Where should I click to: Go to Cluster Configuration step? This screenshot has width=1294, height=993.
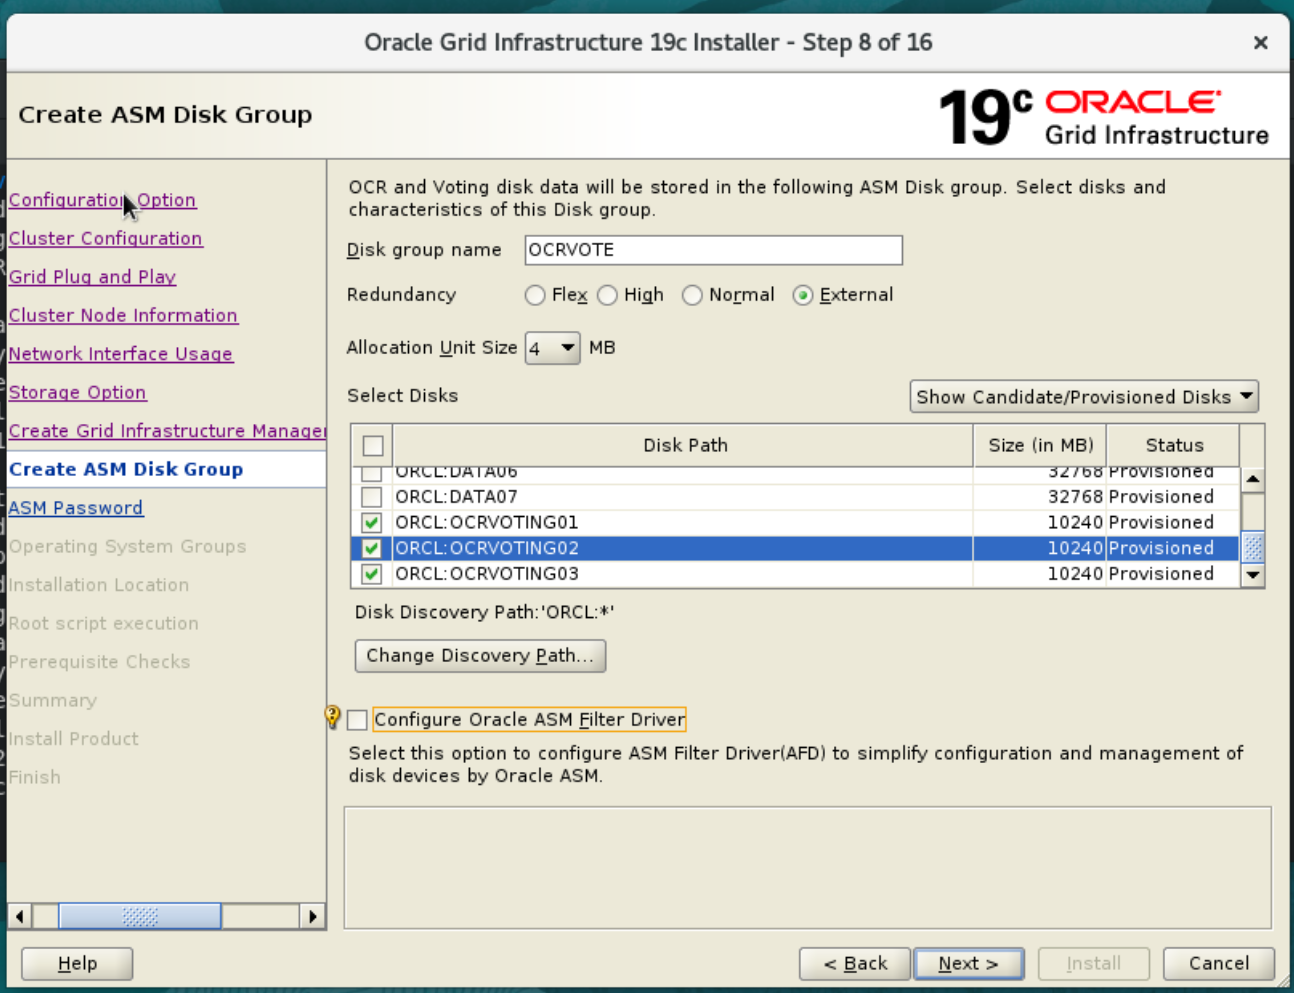tap(106, 239)
